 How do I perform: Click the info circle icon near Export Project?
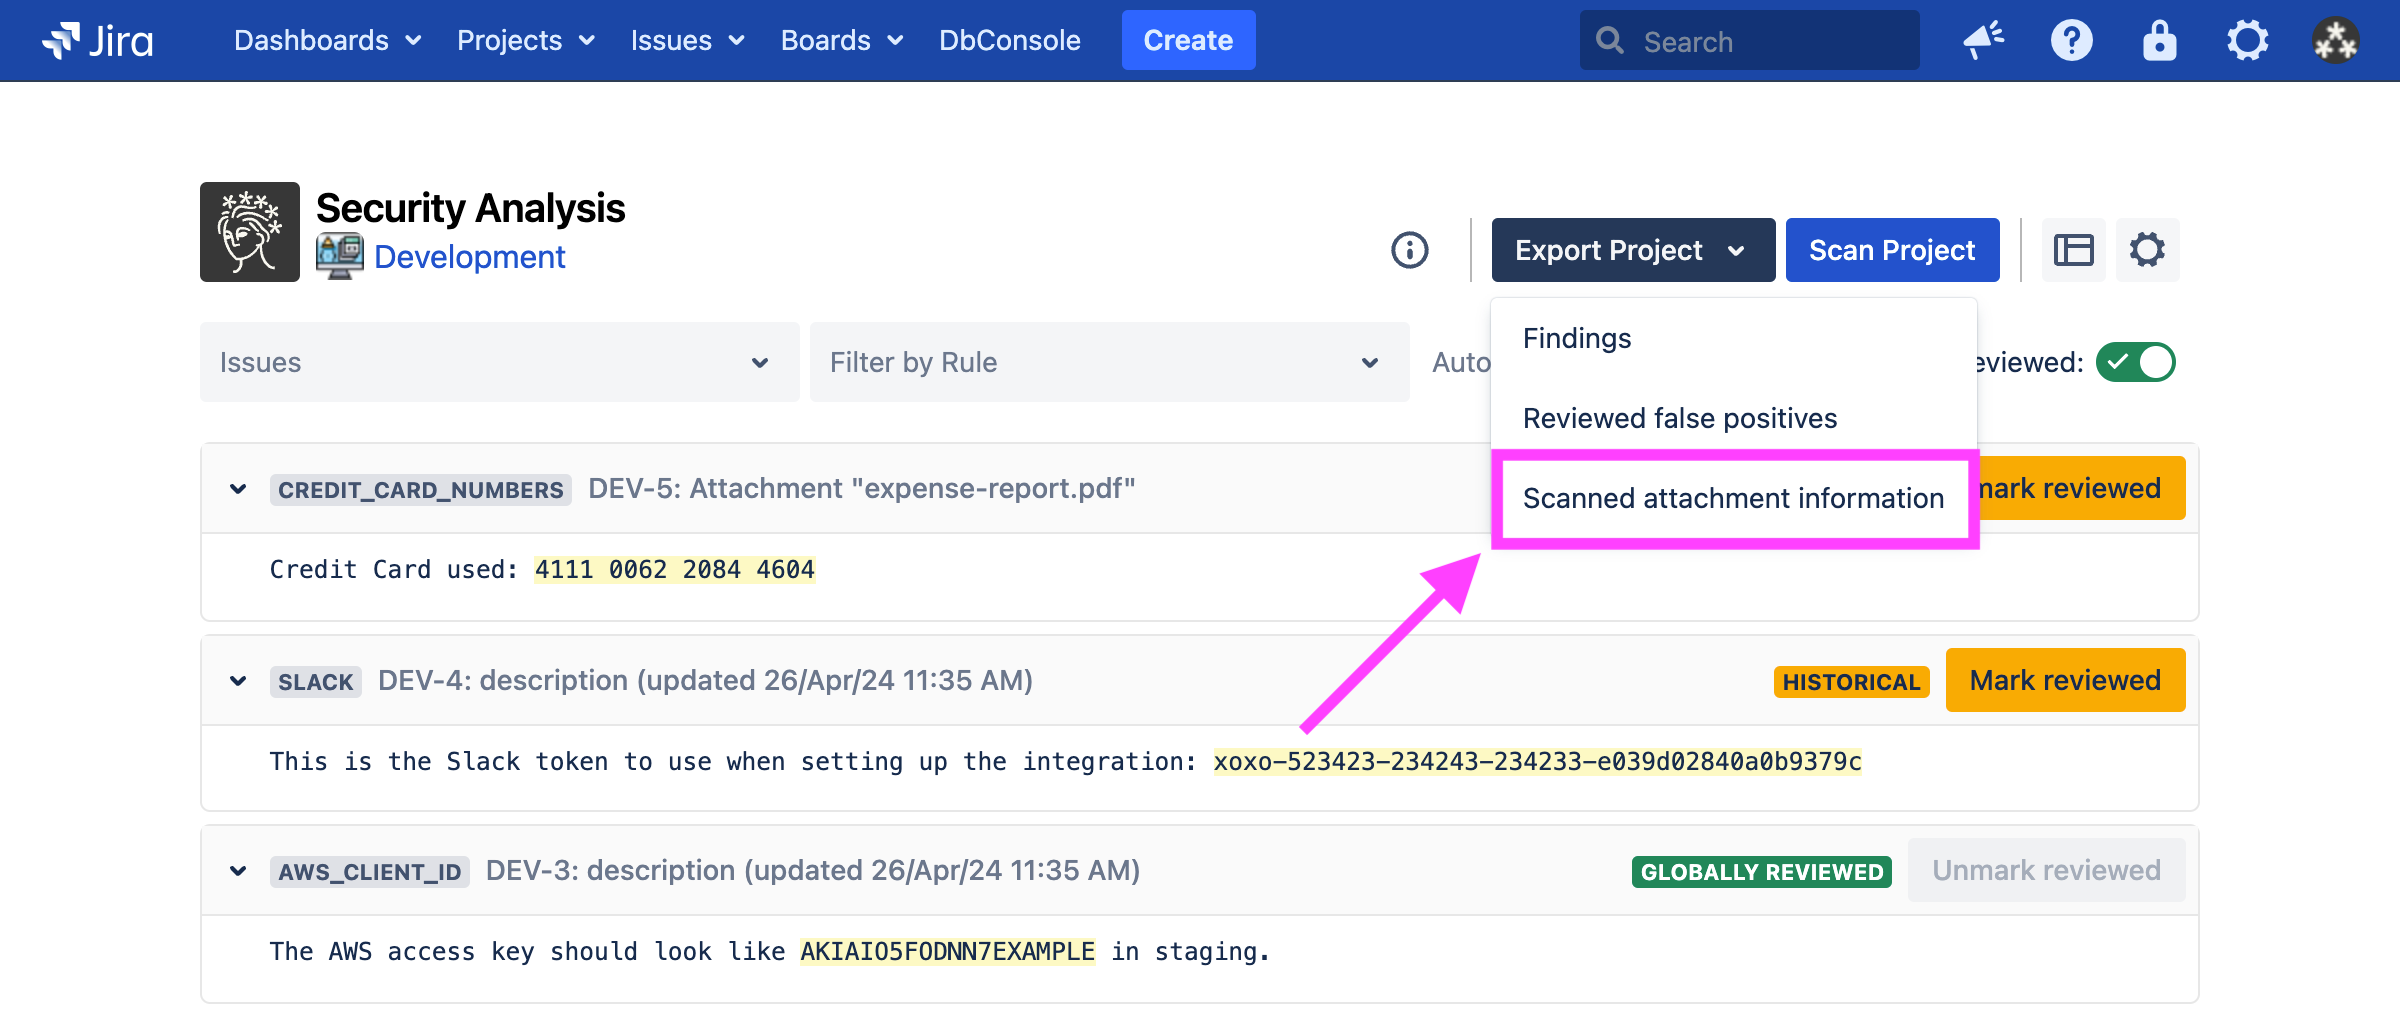click(x=1410, y=250)
